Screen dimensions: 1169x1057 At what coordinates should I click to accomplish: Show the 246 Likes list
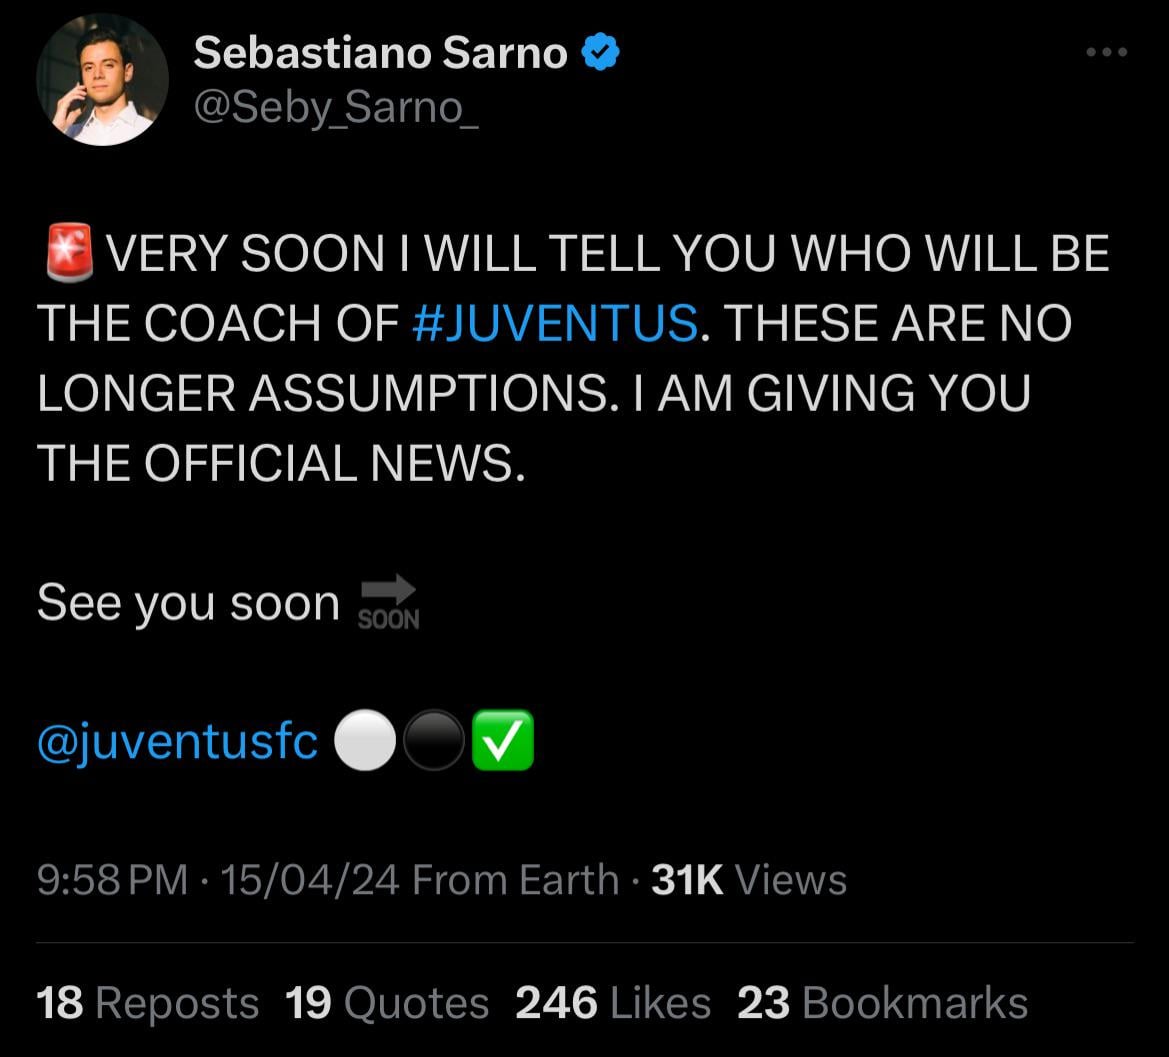click(613, 1003)
